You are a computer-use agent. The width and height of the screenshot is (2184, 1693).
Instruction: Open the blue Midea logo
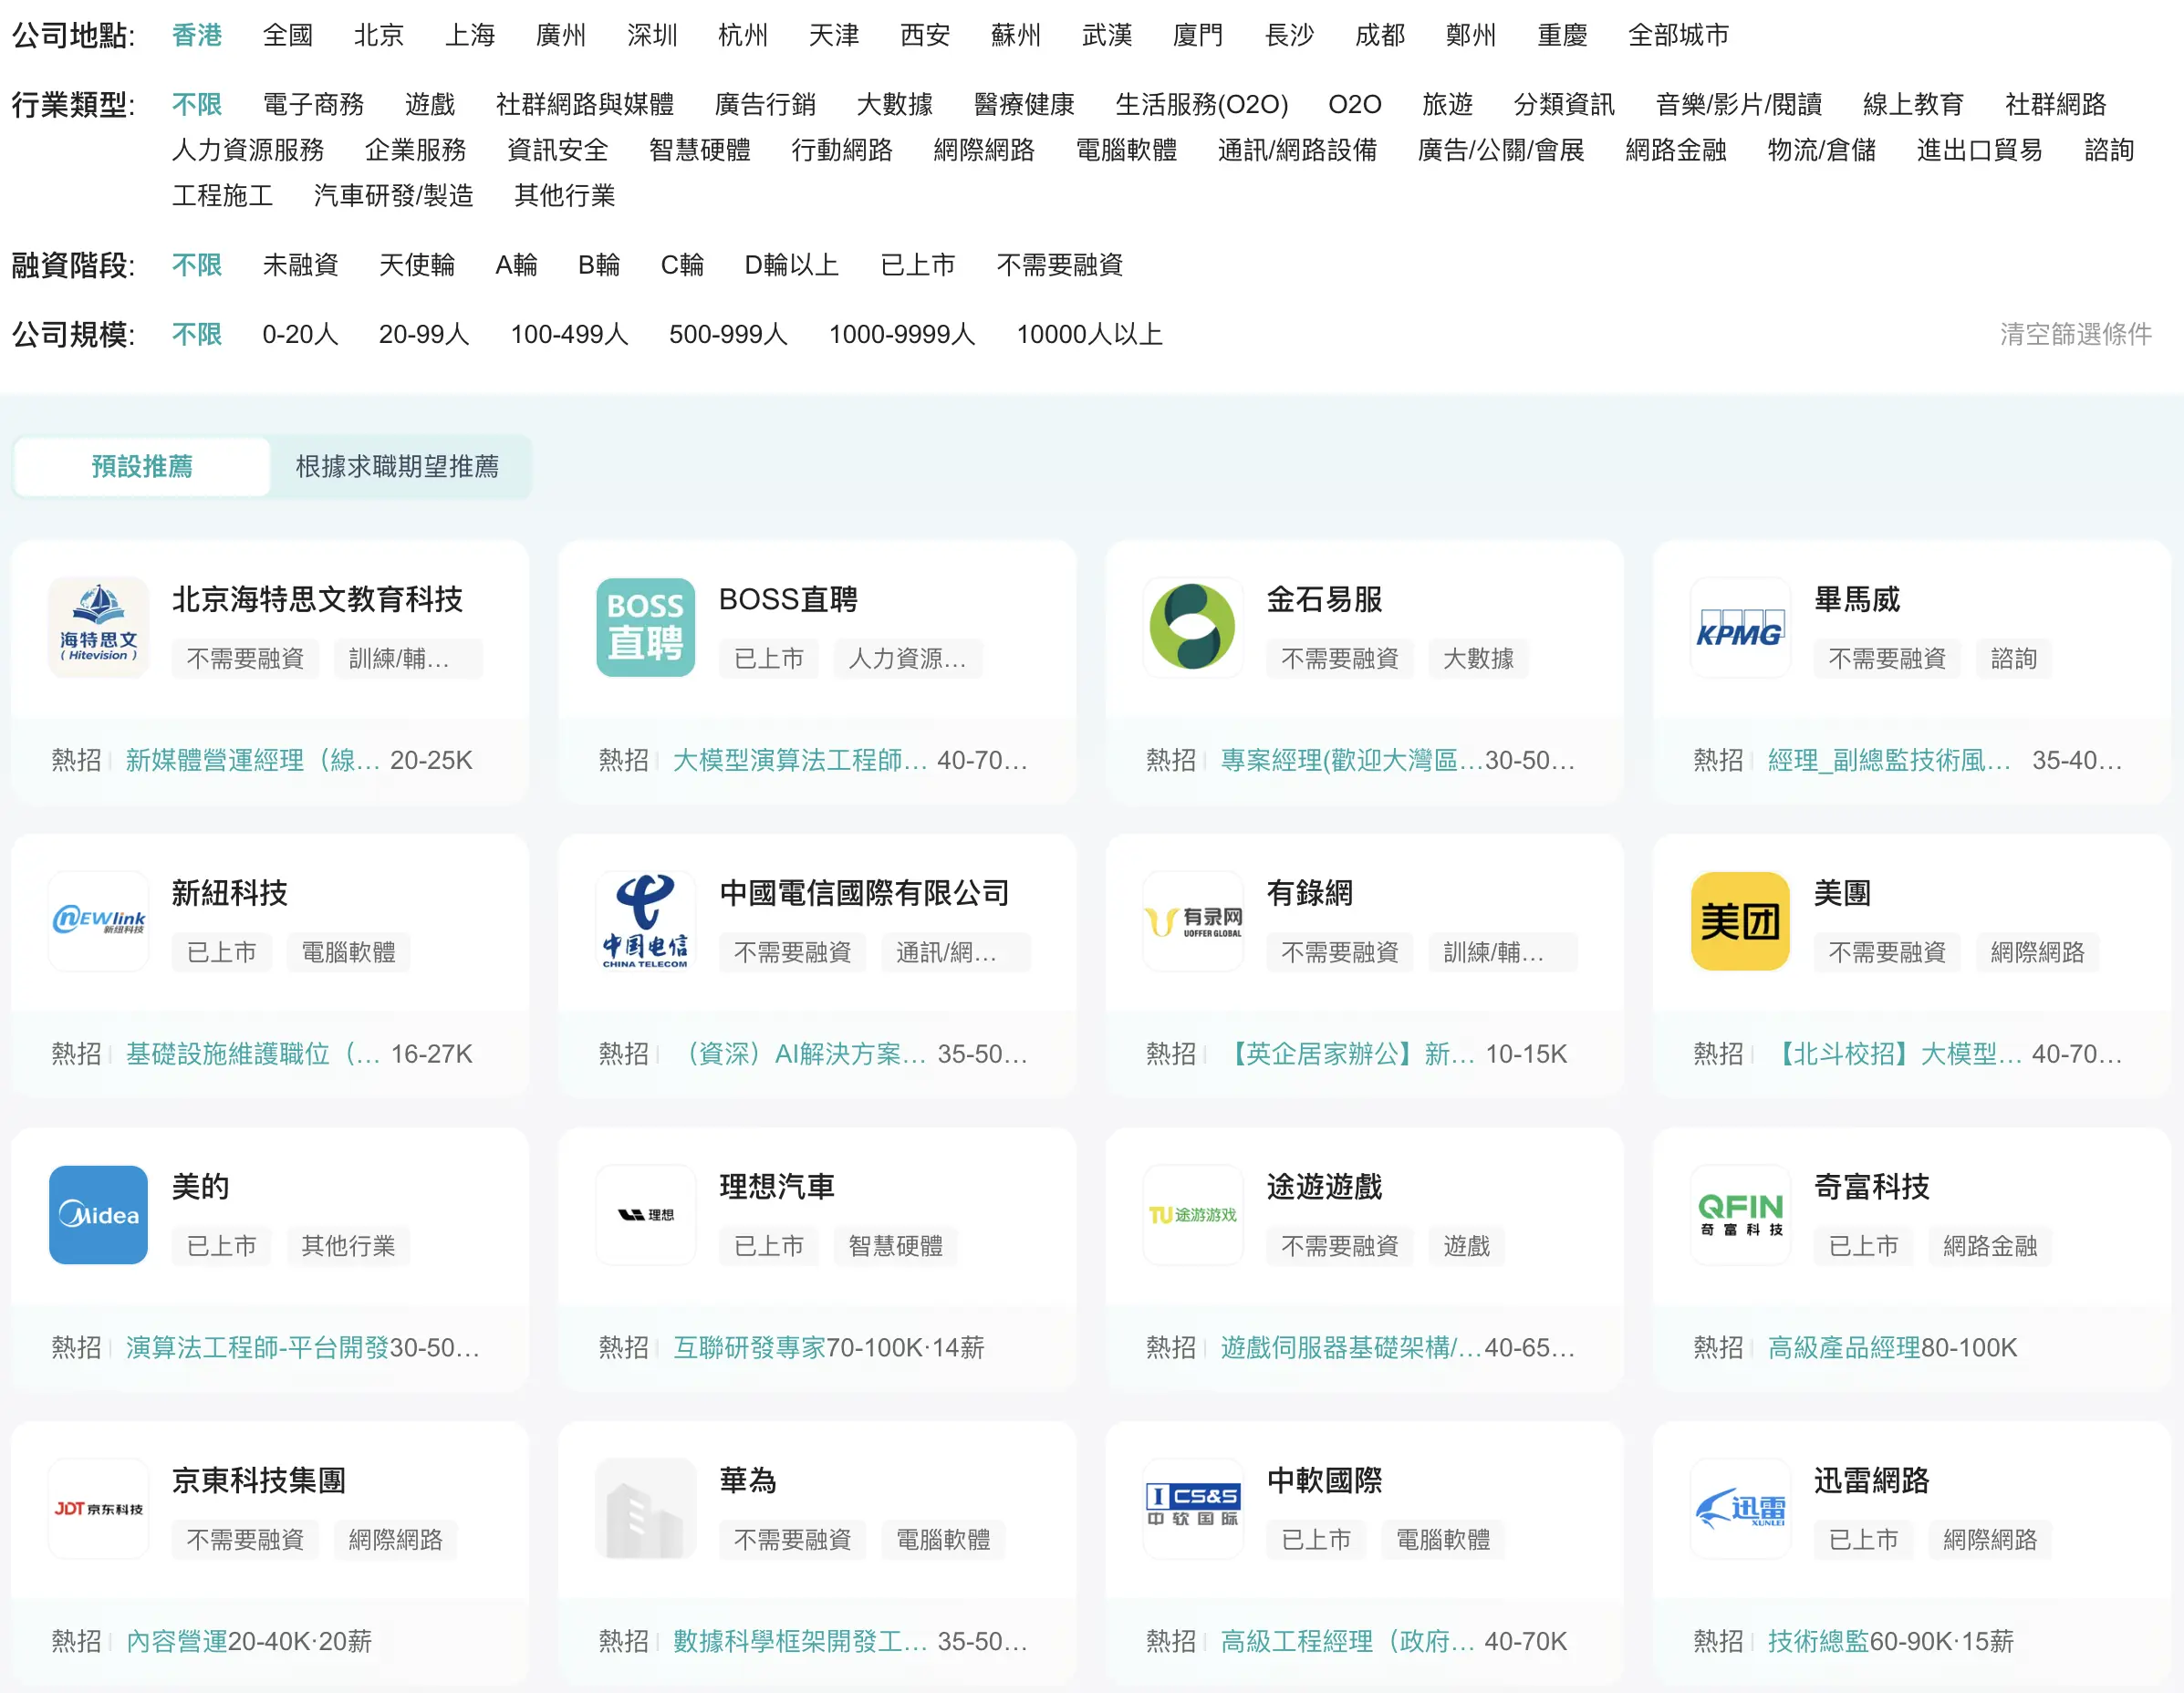click(x=98, y=1215)
